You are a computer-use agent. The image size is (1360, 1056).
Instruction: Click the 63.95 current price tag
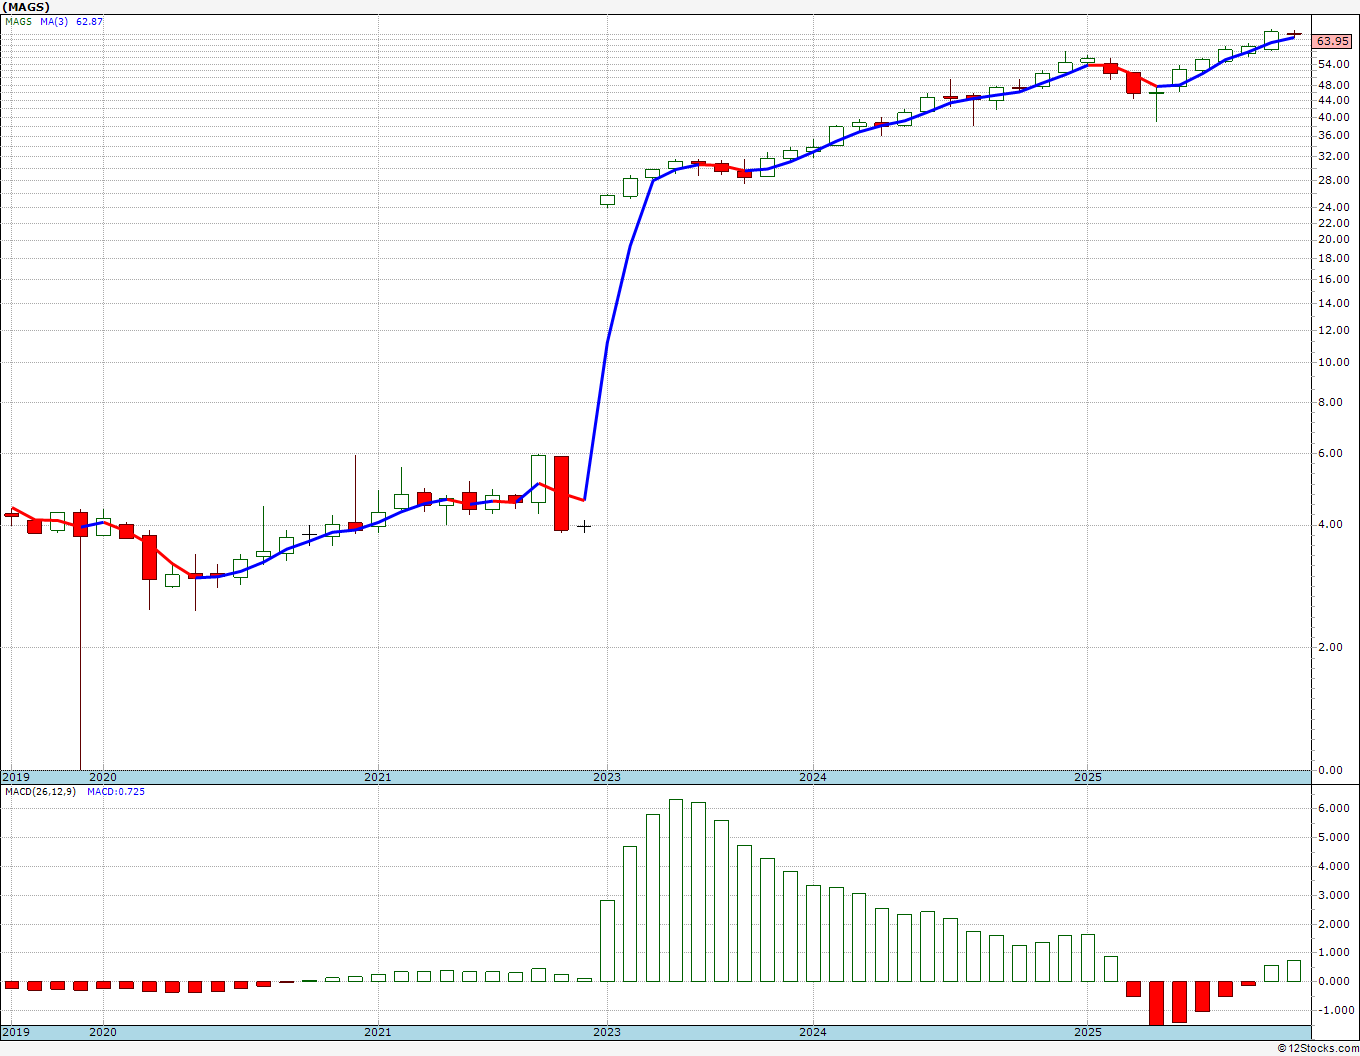pos(1332,41)
